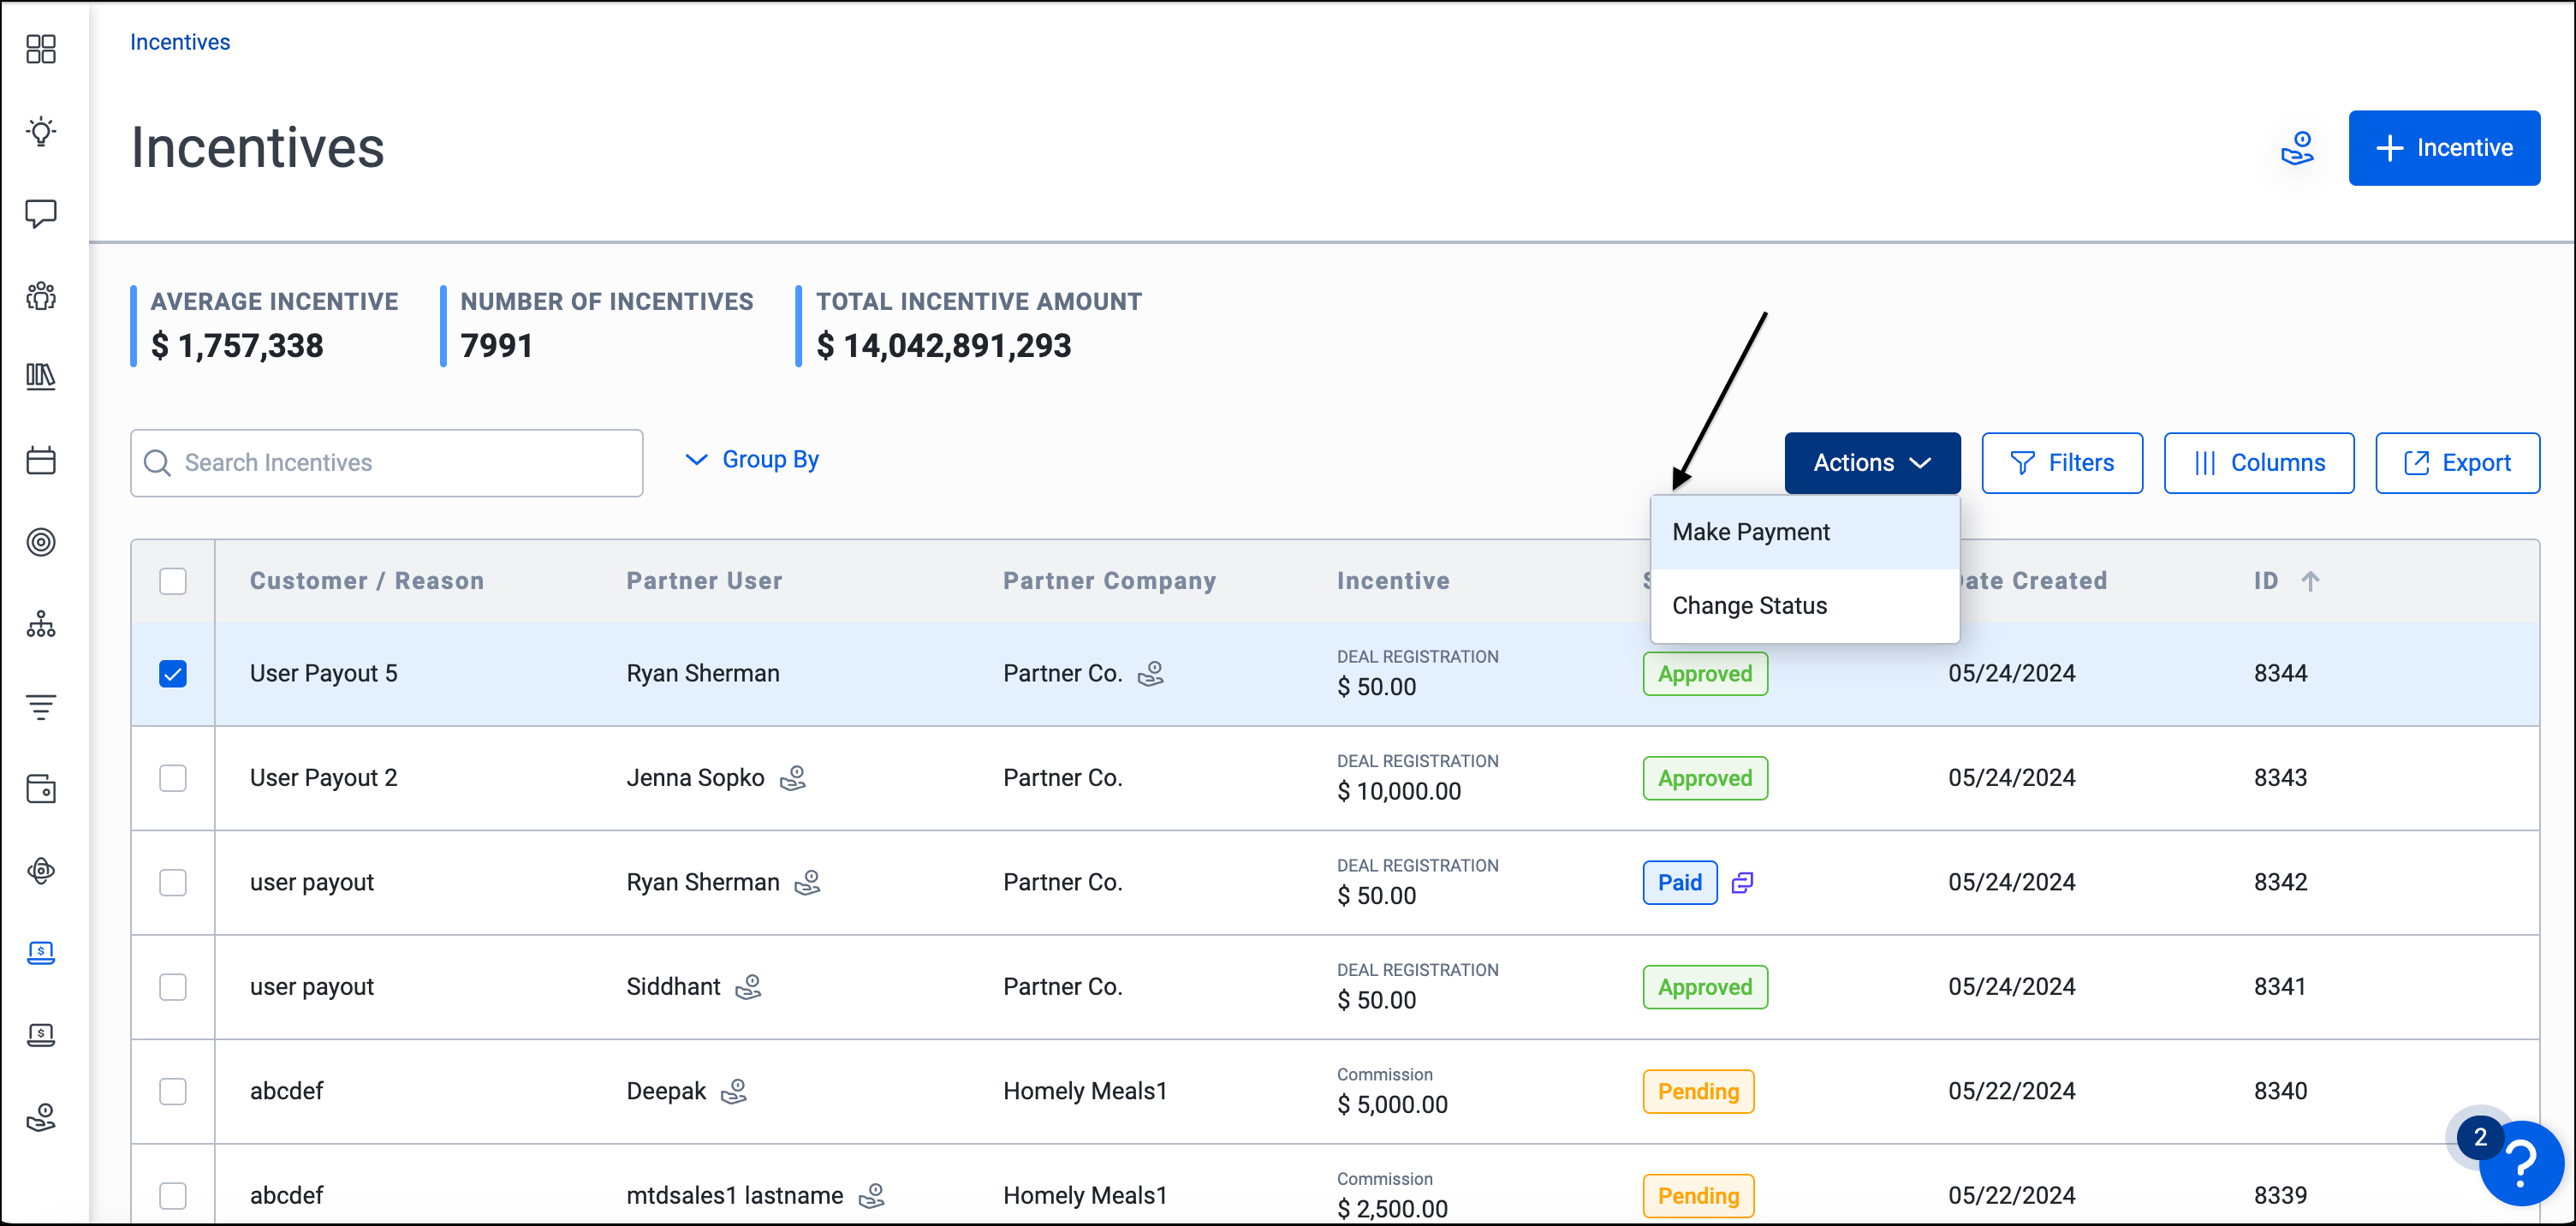Select Make Payment from Actions menu
2576x1226 pixels.
click(x=1804, y=532)
